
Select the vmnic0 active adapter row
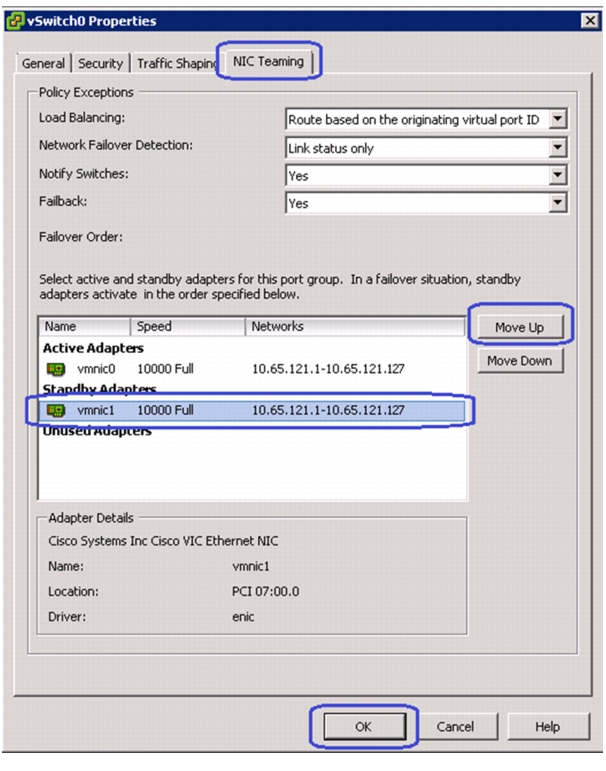click(251, 369)
